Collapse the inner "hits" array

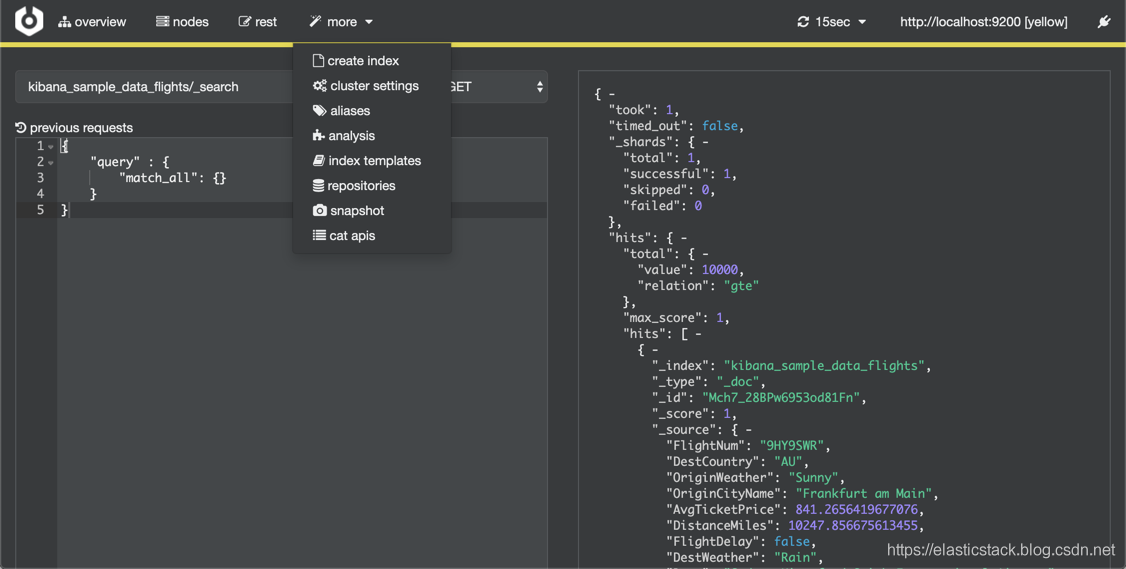point(698,333)
